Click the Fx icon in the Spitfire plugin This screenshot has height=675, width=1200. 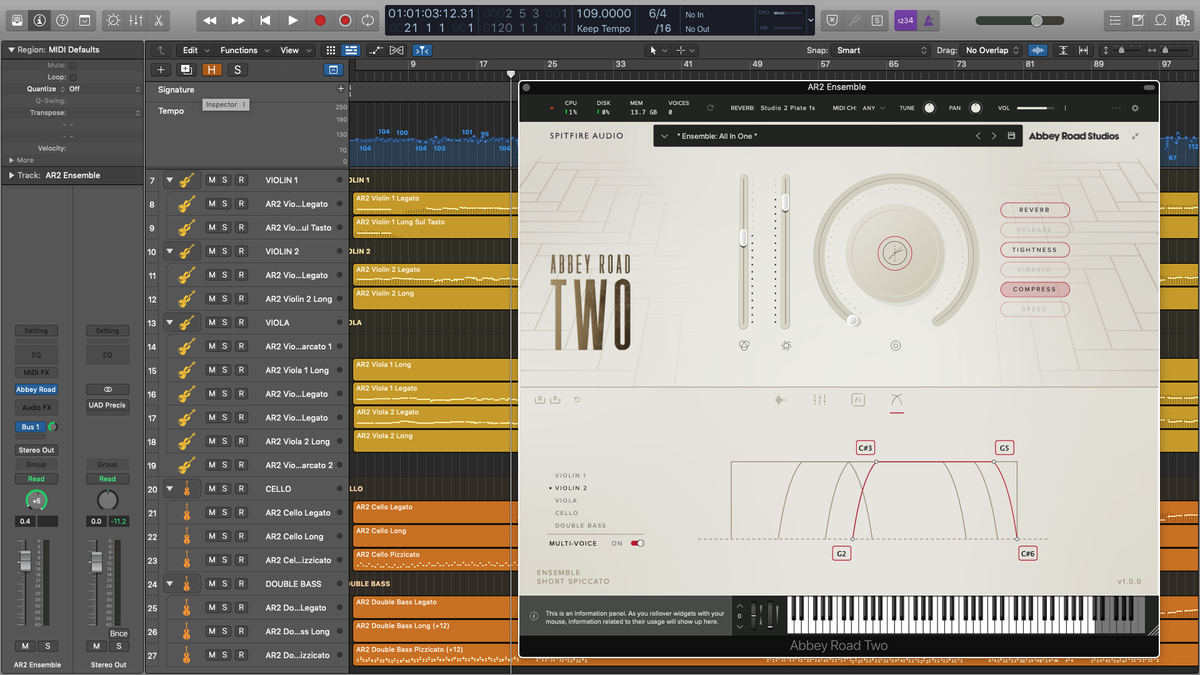click(858, 399)
